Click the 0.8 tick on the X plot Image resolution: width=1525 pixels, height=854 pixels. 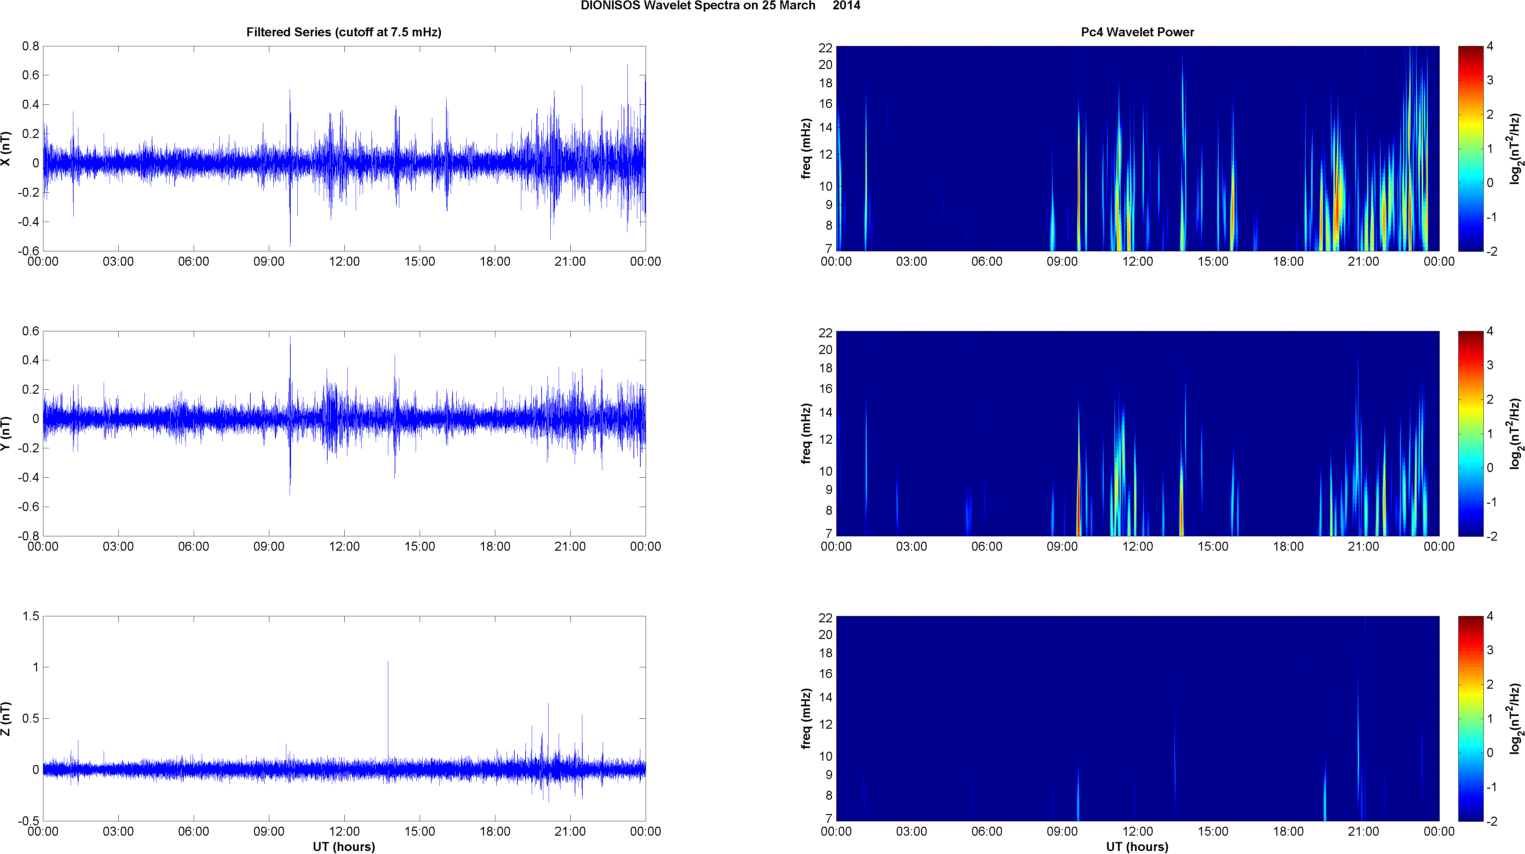[x=30, y=47]
